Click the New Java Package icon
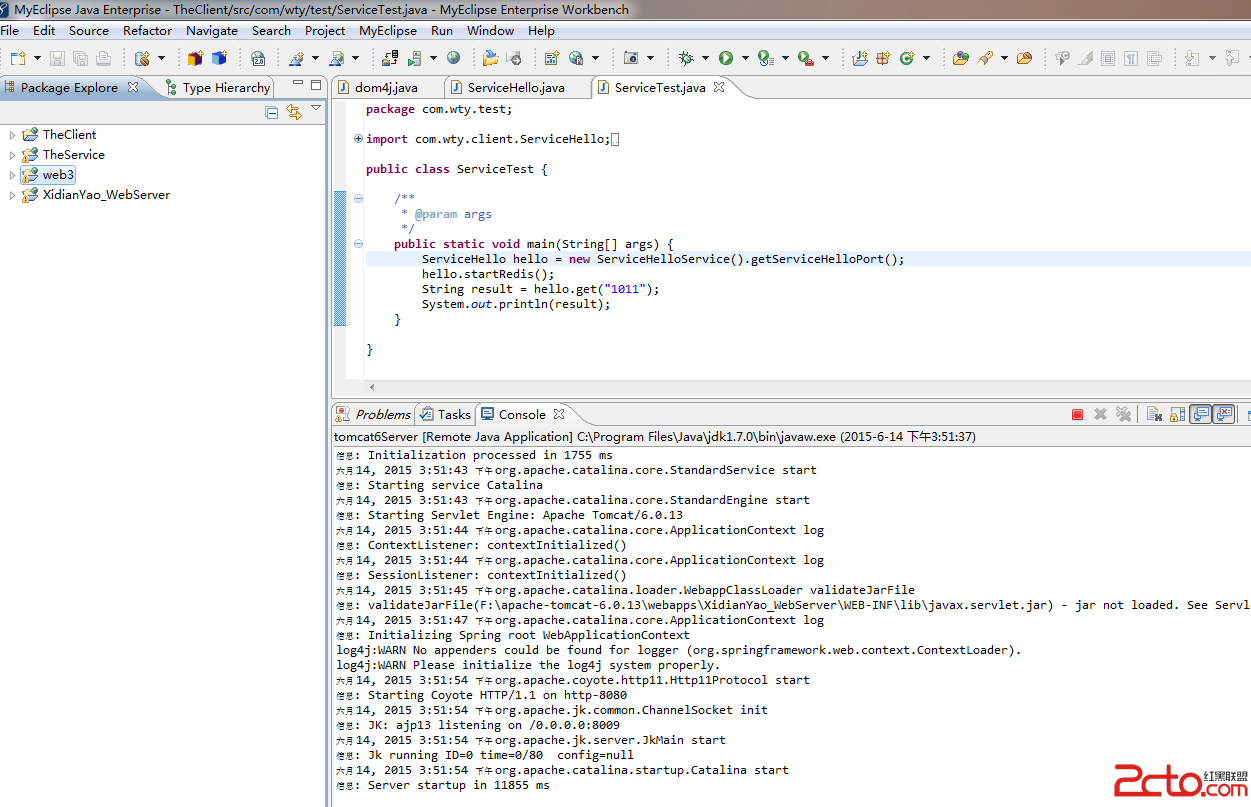 coord(883,58)
